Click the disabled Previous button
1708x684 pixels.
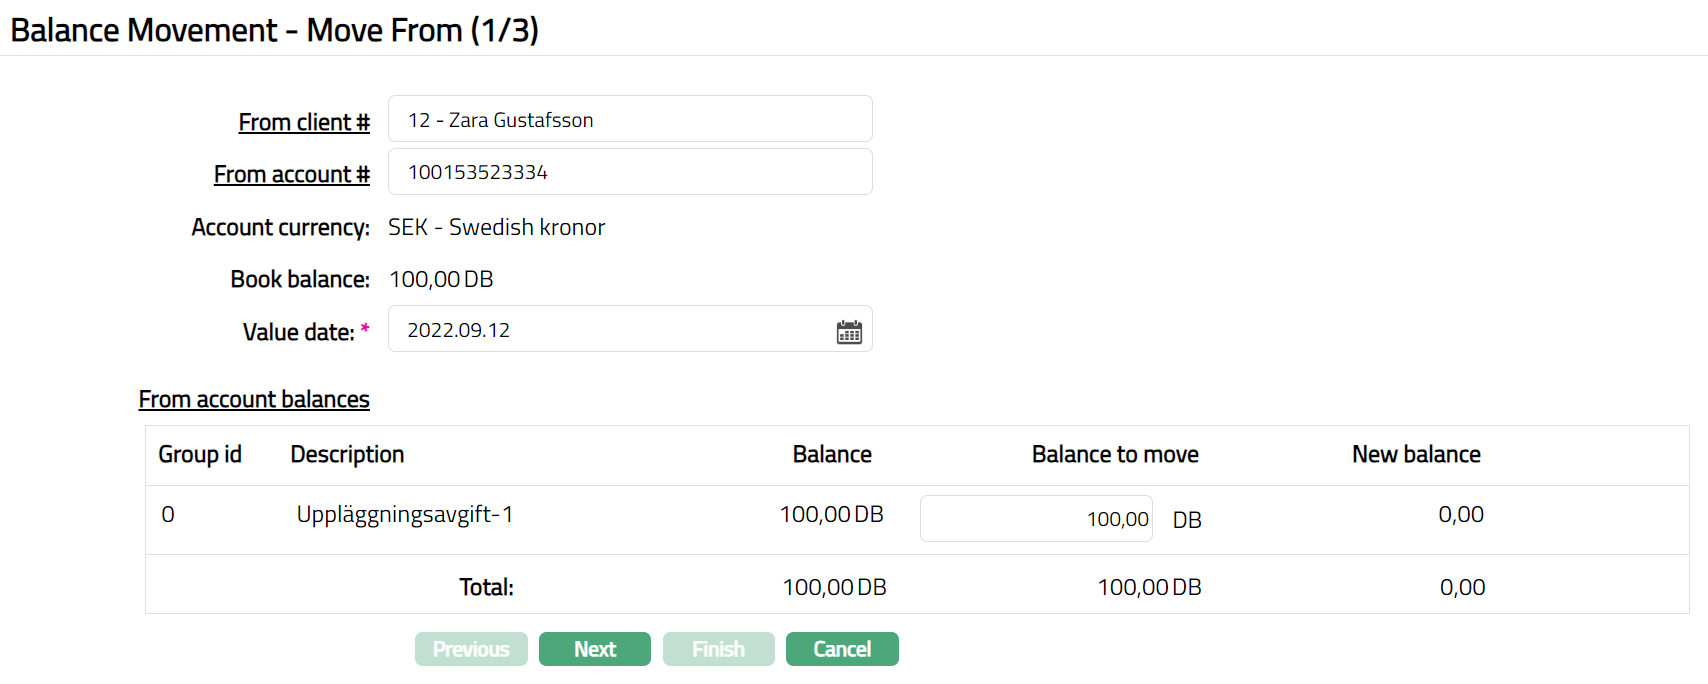(471, 649)
